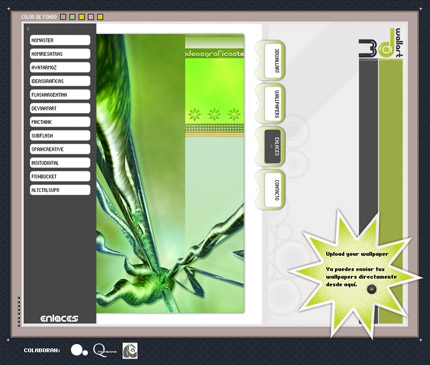Screen dimensions: 430x365
Task: Click the Ideasgraficas wallpaper preview image
Action: tap(170, 173)
